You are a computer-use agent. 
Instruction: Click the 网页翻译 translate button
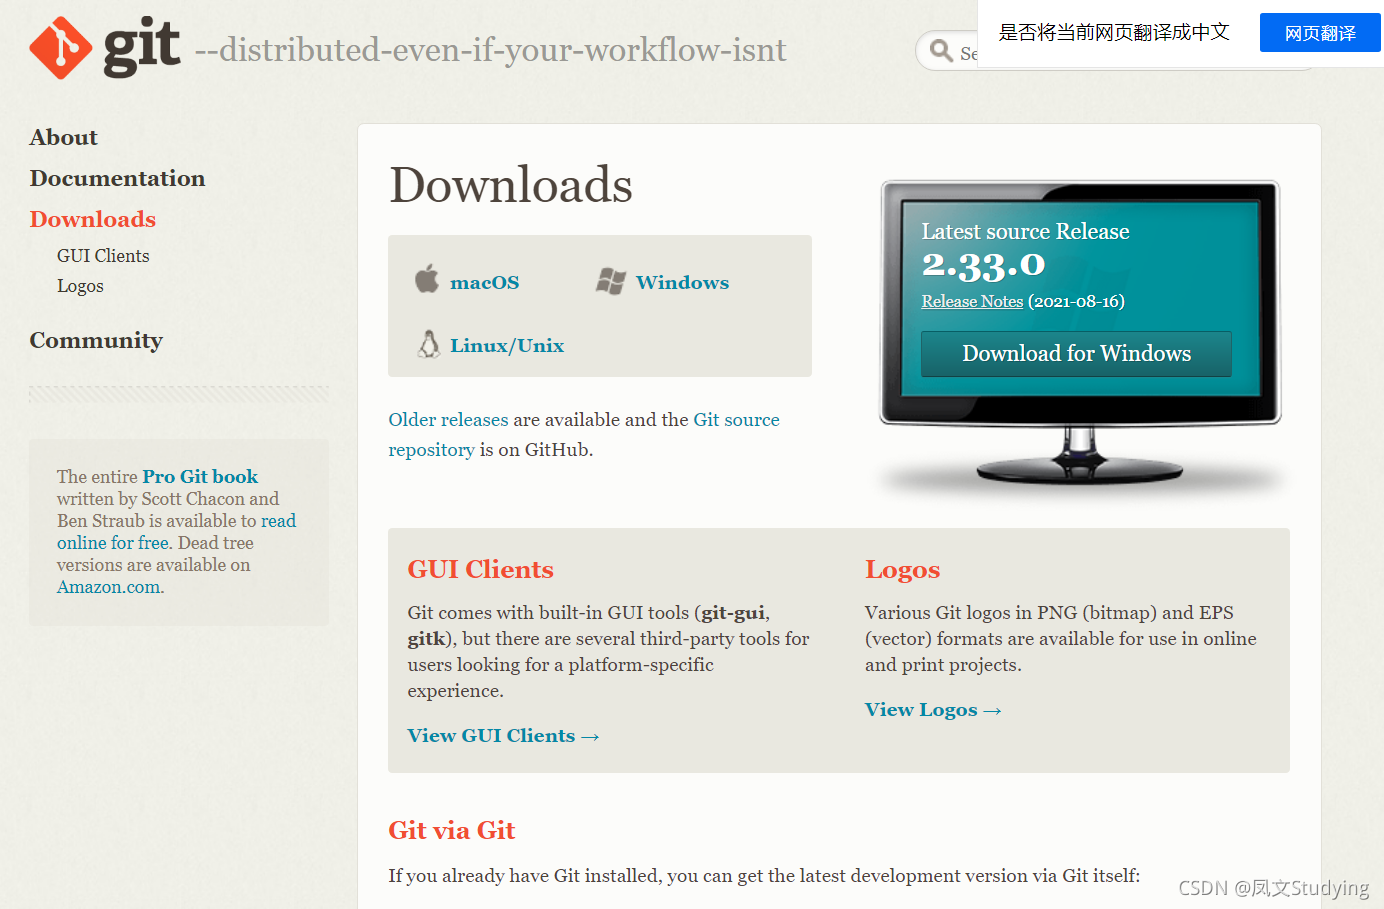[1319, 32]
